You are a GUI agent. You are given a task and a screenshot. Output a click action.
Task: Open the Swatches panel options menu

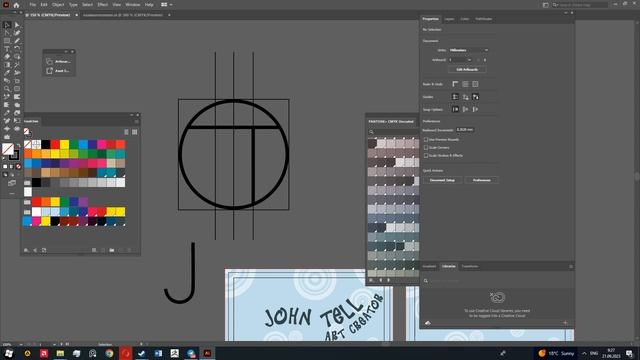pos(136,121)
